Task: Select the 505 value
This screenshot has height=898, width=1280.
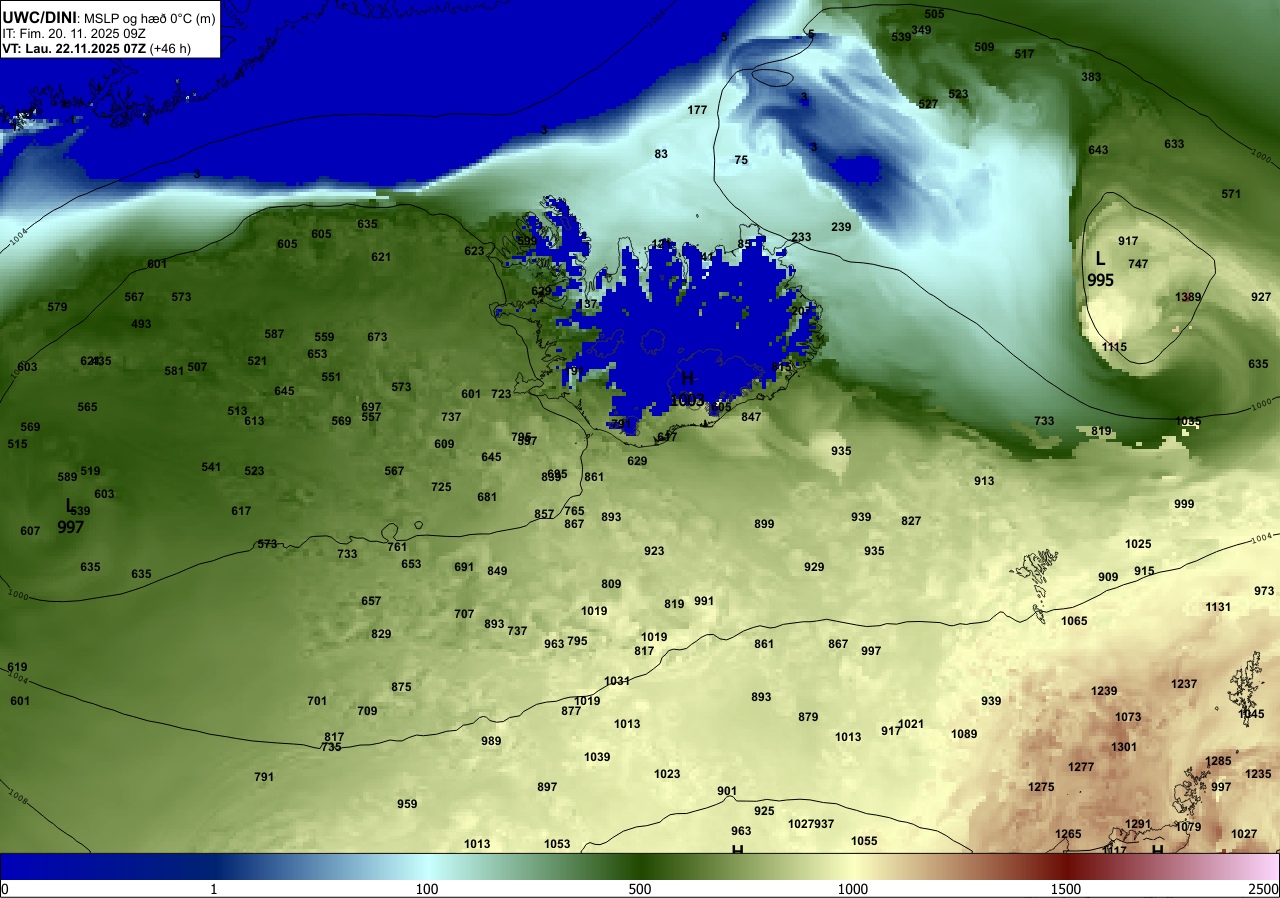Action: [934, 14]
